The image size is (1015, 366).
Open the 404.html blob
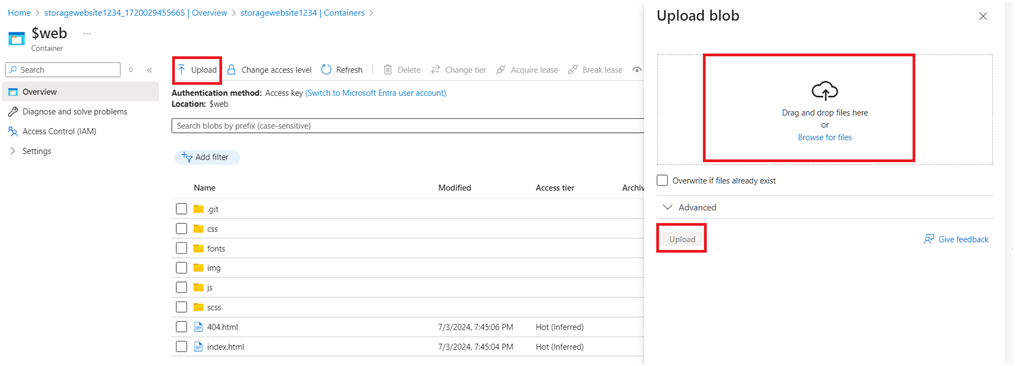coord(223,327)
